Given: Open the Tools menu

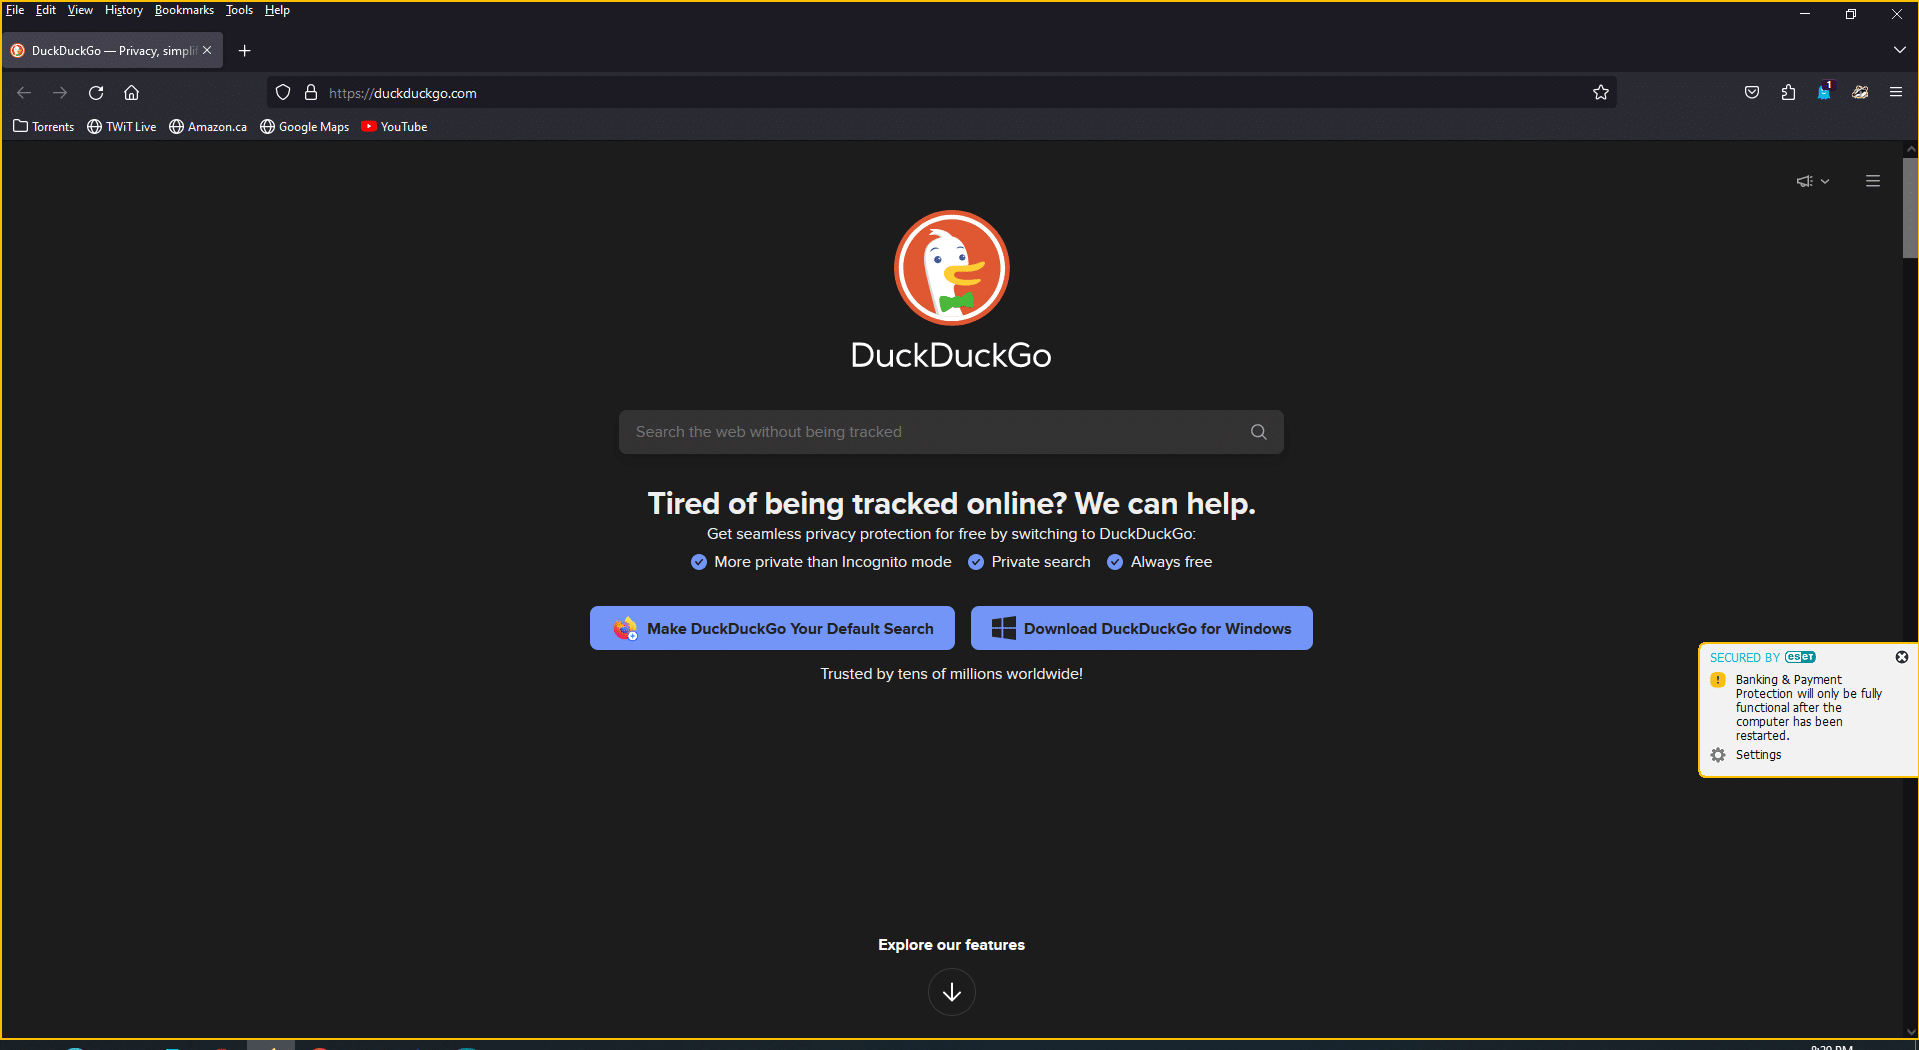Looking at the screenshot, I should (x=239, y=10).
